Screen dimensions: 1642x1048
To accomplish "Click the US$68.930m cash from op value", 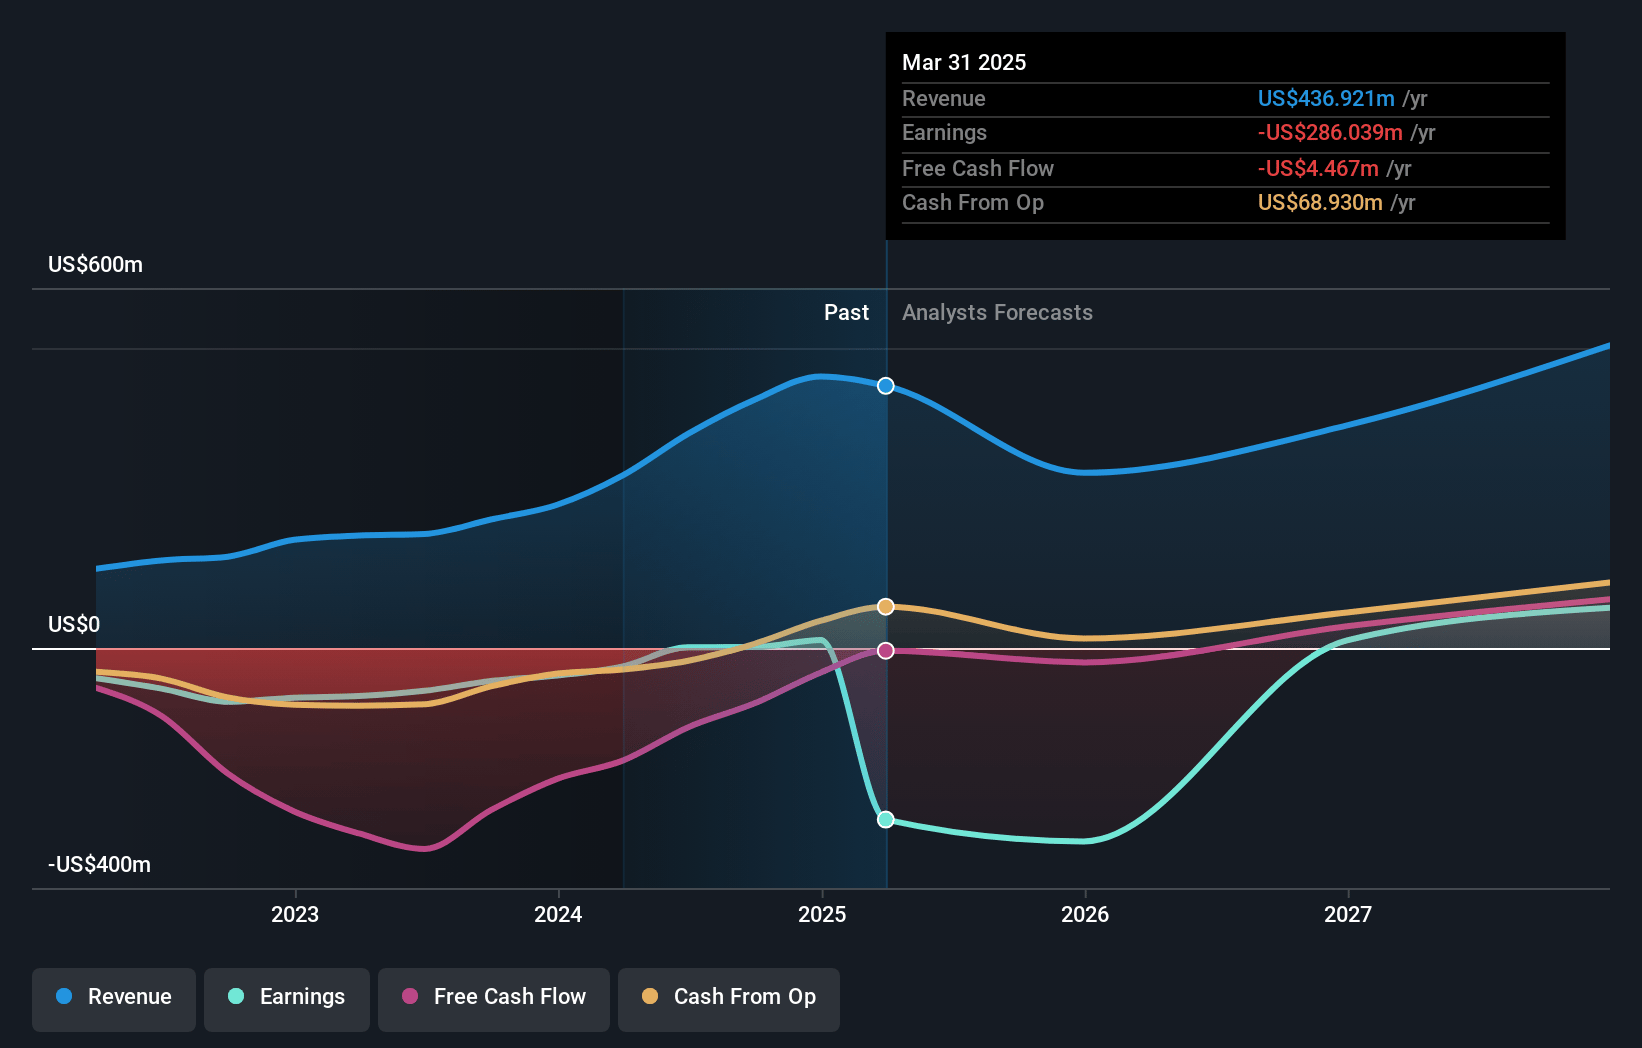I will [x=1320, y=203].
